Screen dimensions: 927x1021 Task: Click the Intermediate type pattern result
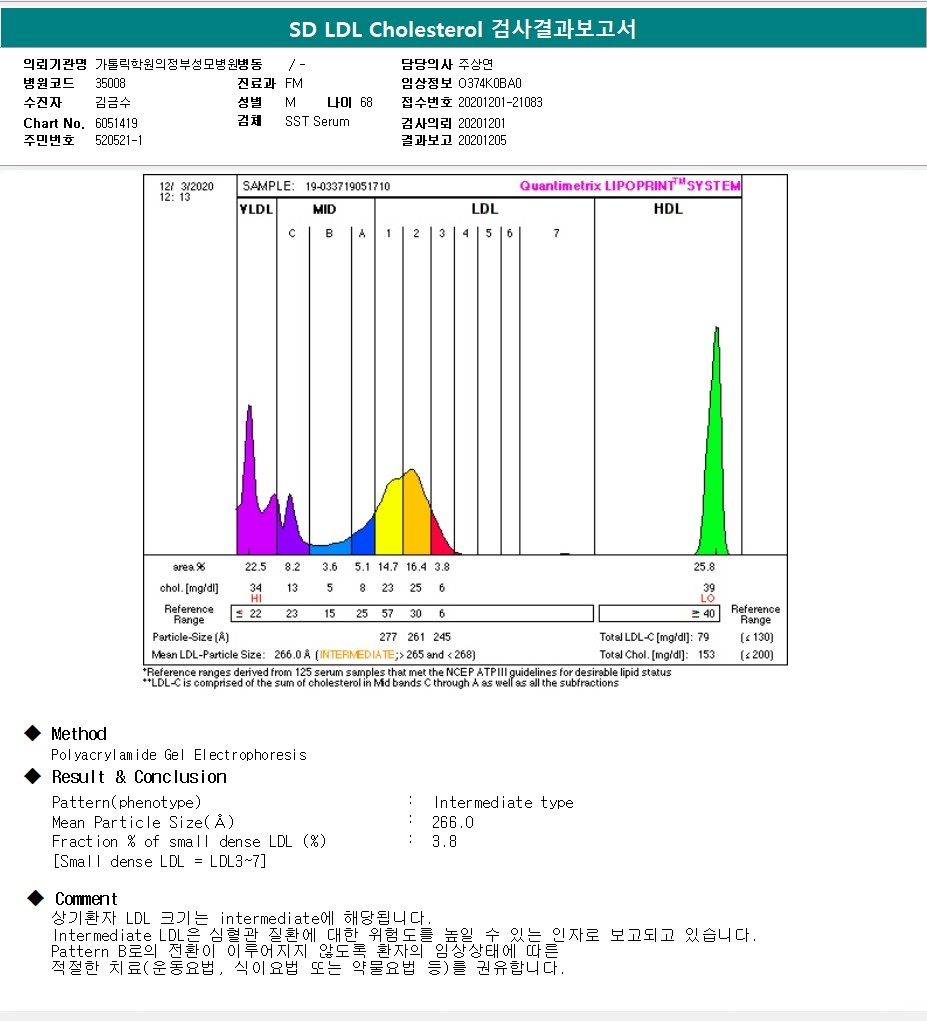503,802
